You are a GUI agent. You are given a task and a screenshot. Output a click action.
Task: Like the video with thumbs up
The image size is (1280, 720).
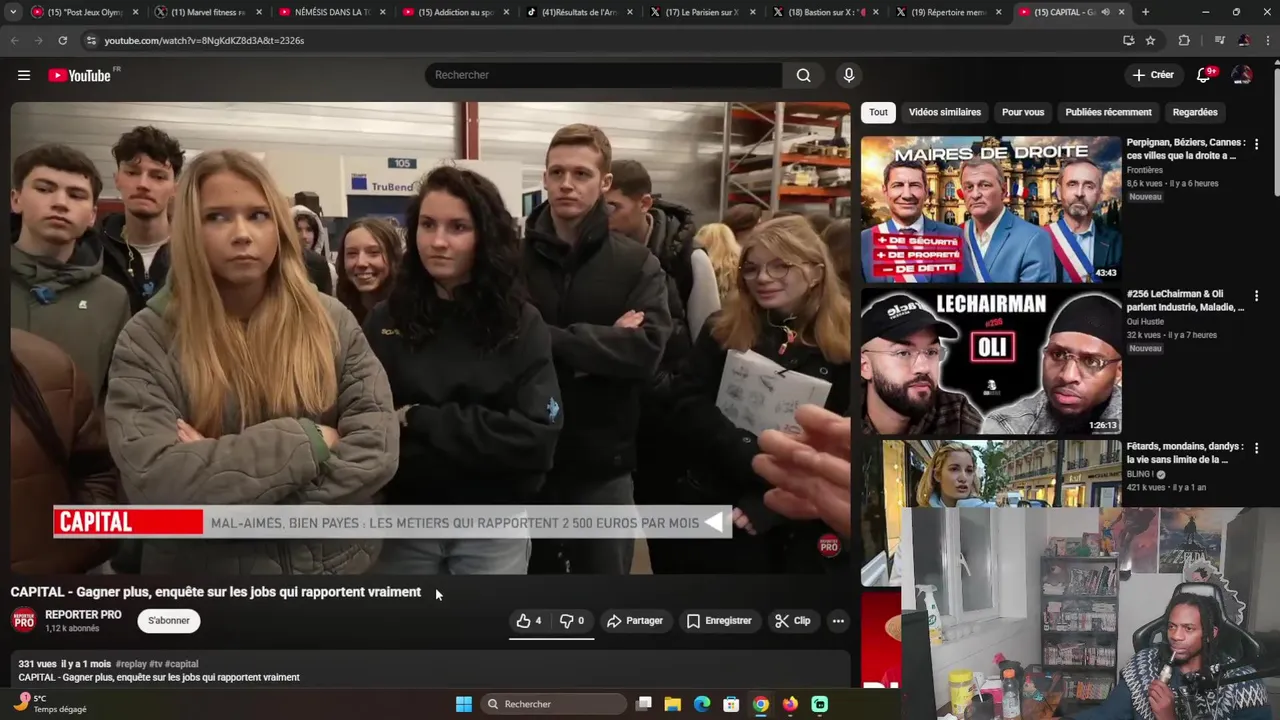pos(529,621)
